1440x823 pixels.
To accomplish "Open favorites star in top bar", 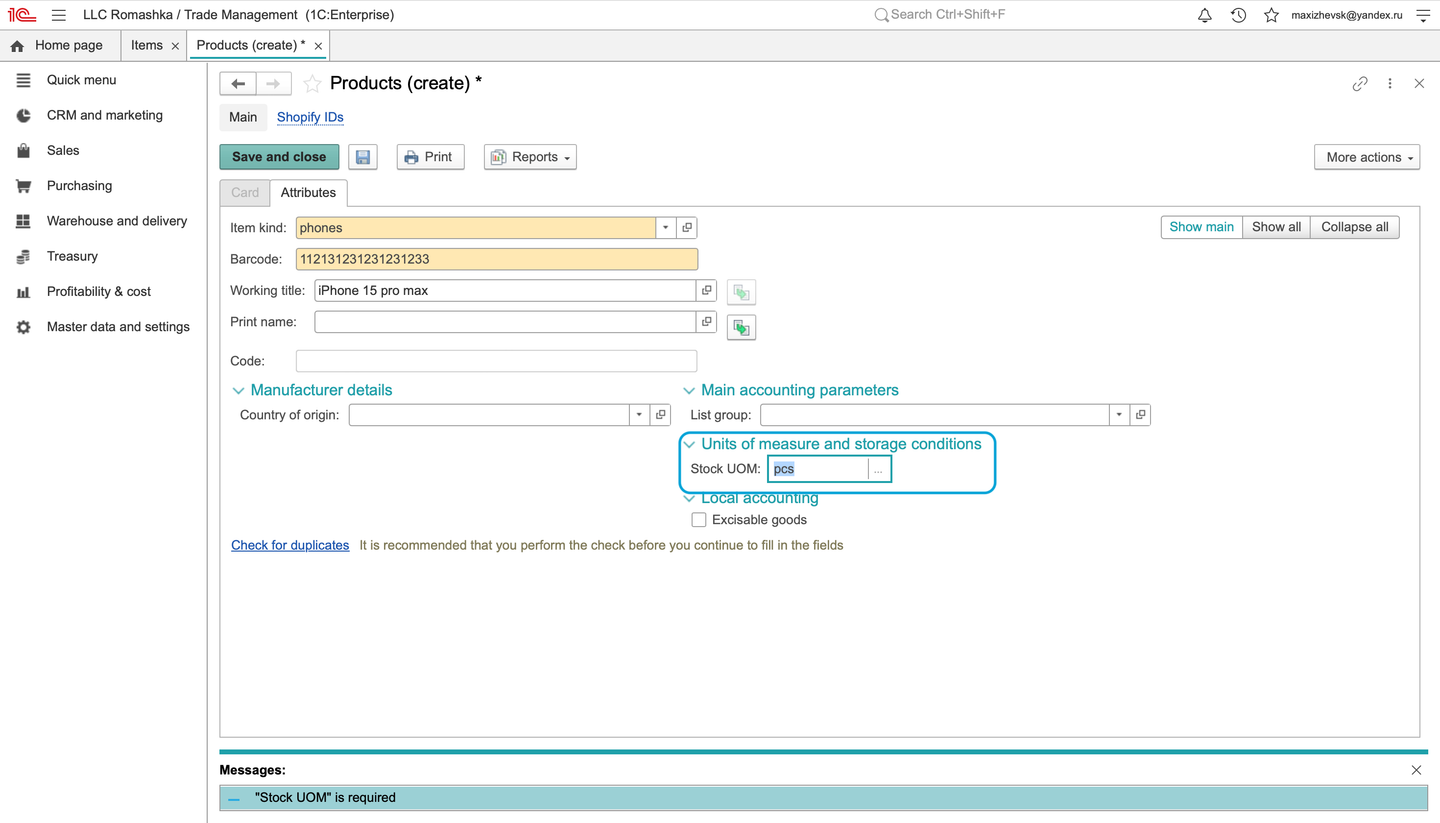I will coord(1271,15).
